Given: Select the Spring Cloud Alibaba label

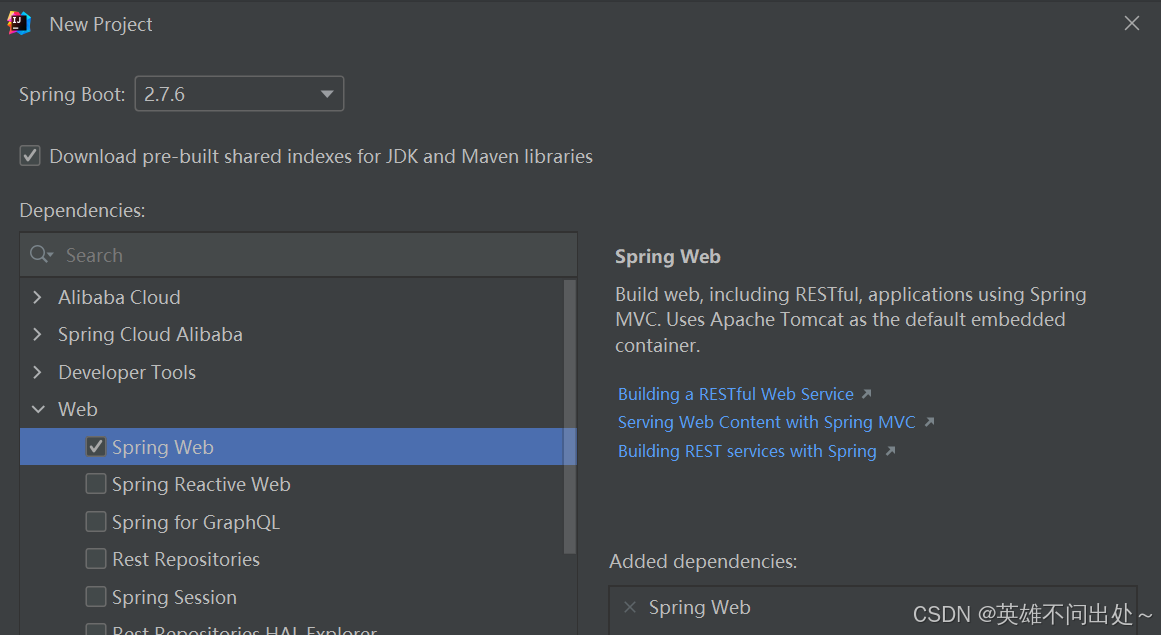Looking at the screenshot, I should tap(150, 335).
